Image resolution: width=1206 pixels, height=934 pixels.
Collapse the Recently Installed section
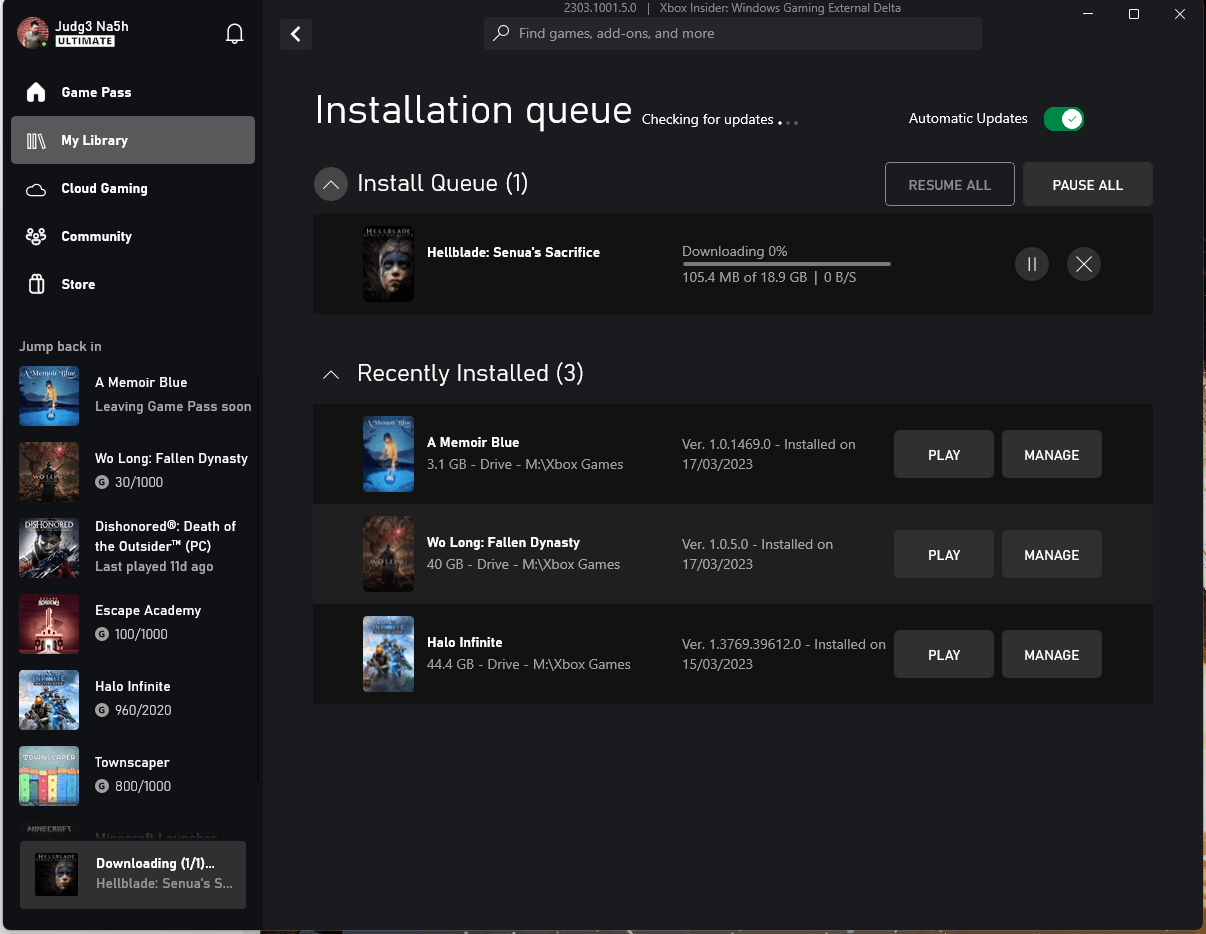[x=330, y=374]
